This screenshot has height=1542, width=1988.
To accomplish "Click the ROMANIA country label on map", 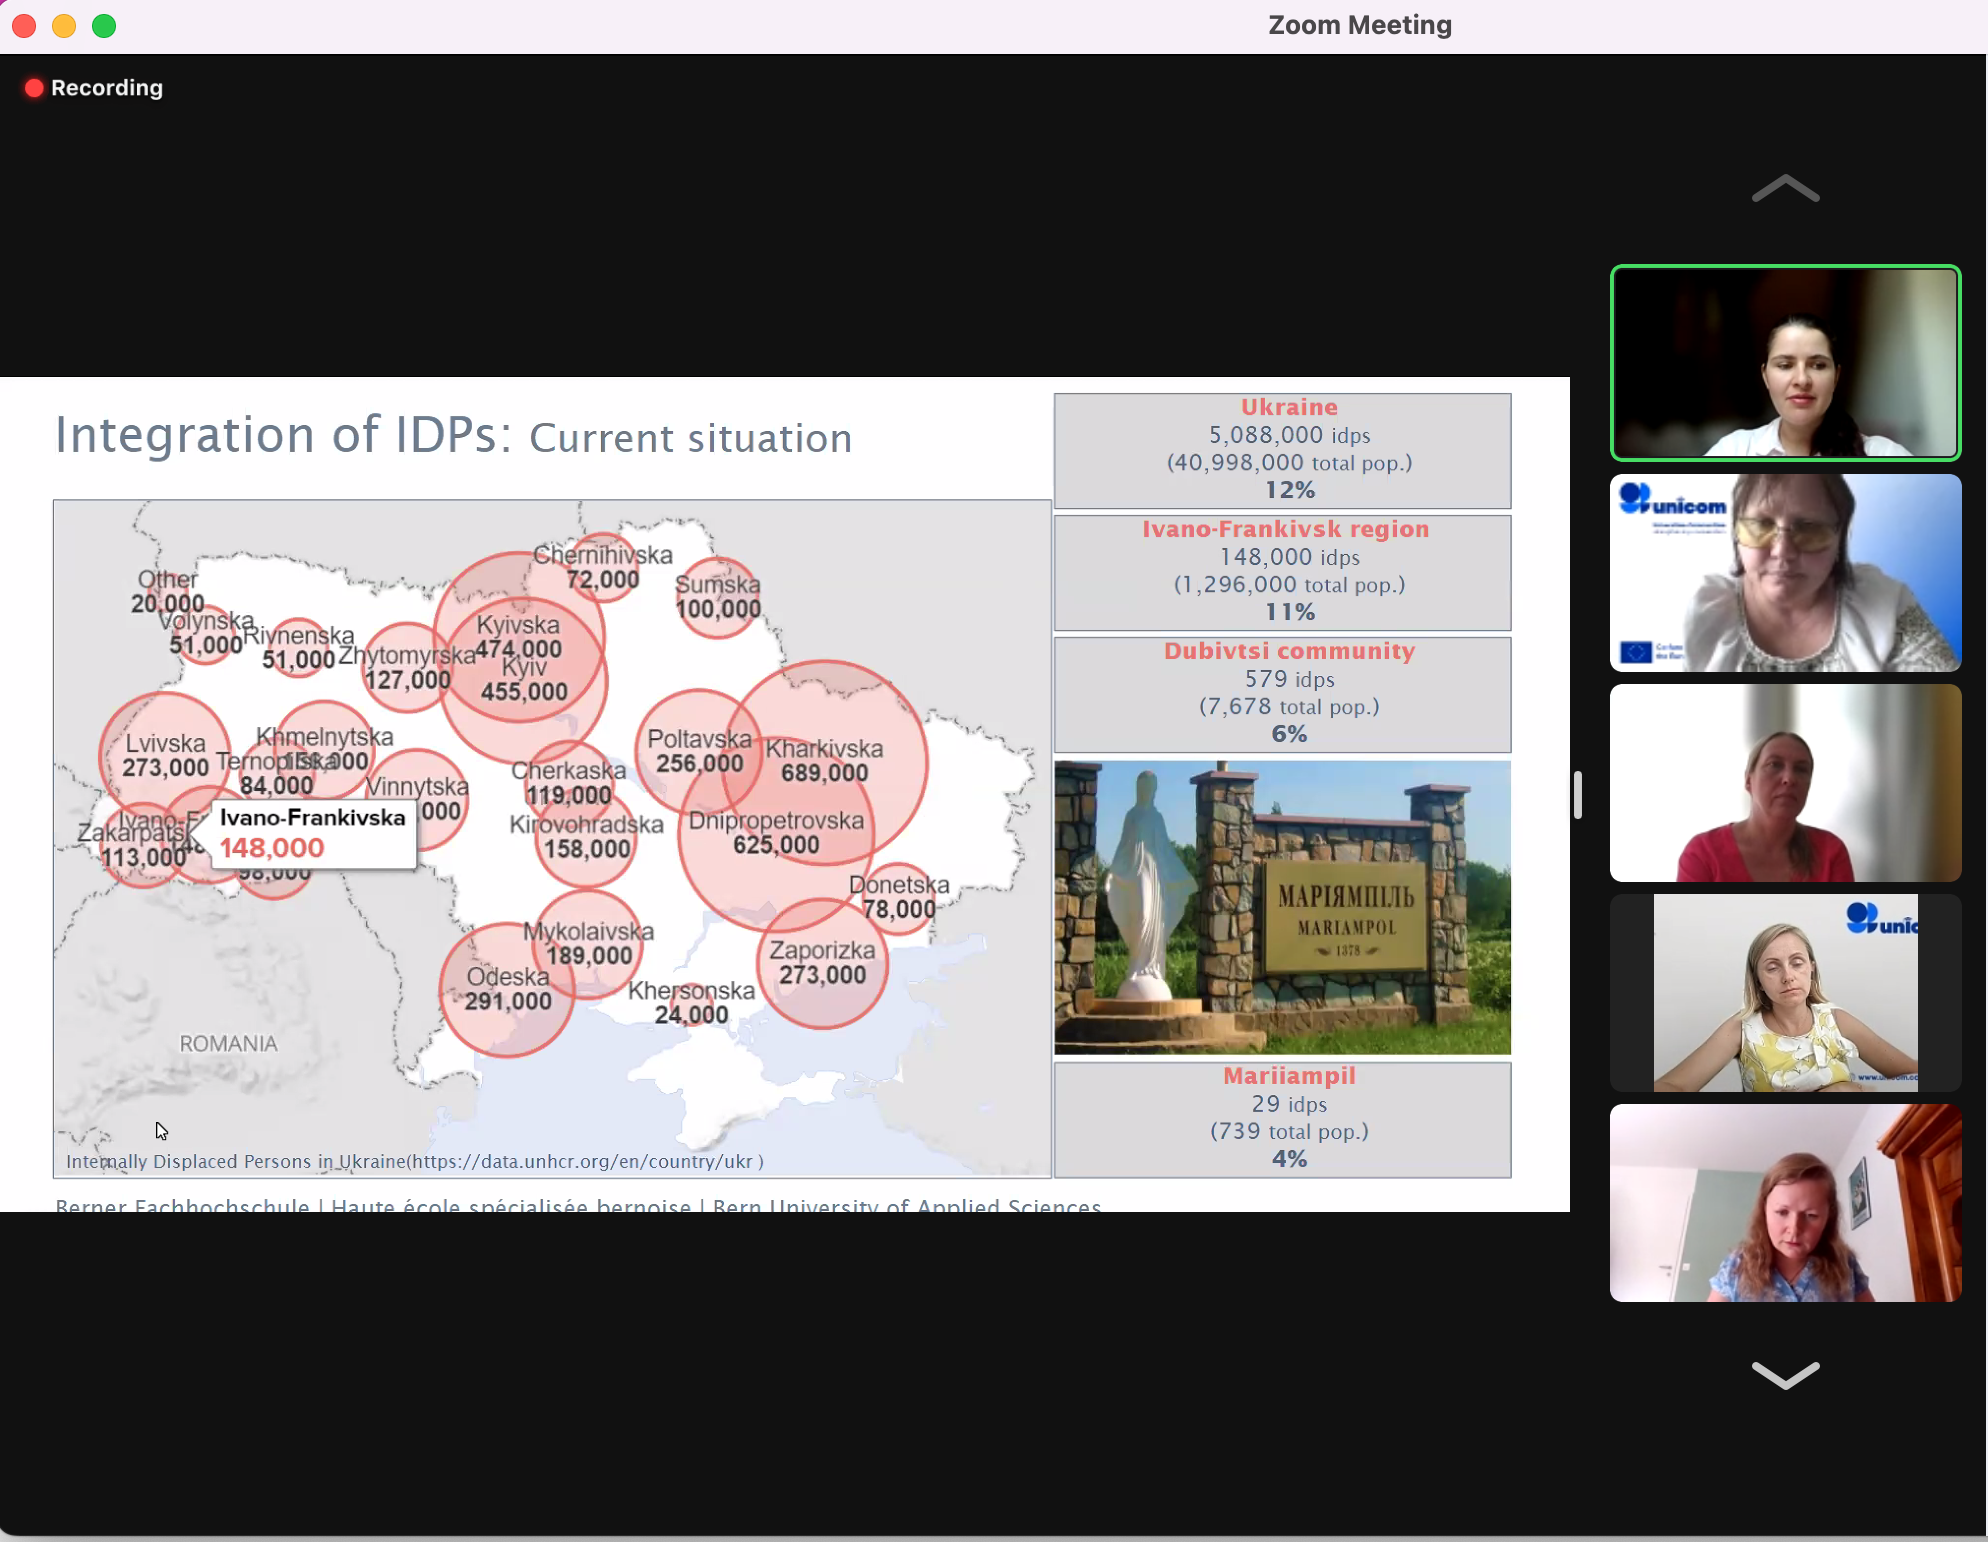I will click(x=228, y=1043).
